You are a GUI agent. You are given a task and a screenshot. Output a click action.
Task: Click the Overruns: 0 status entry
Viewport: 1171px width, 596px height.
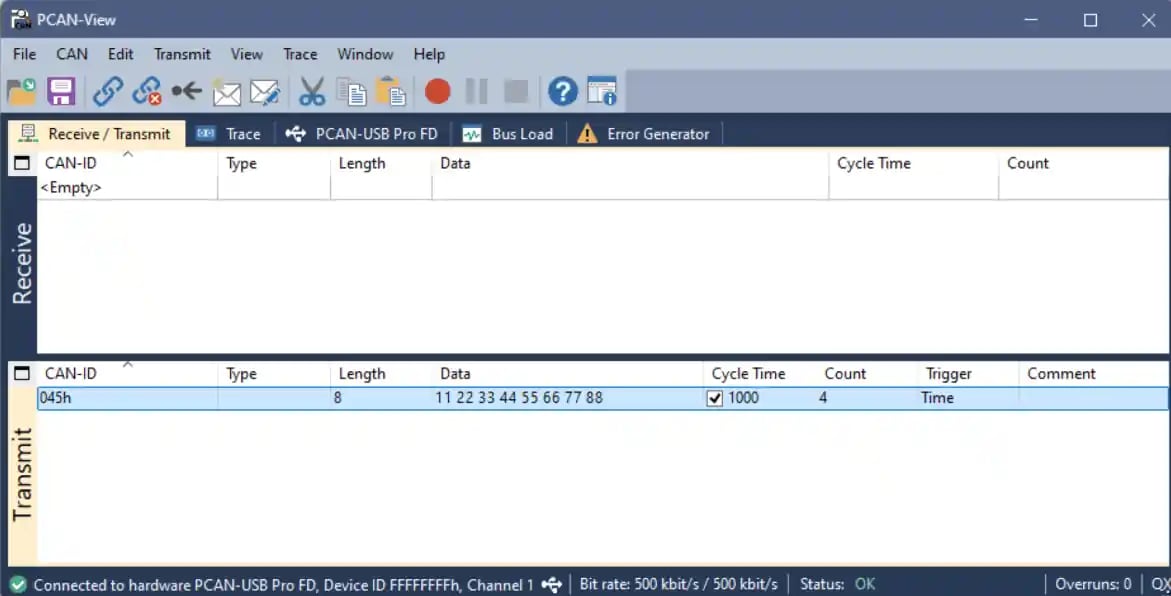(1093, 584)
